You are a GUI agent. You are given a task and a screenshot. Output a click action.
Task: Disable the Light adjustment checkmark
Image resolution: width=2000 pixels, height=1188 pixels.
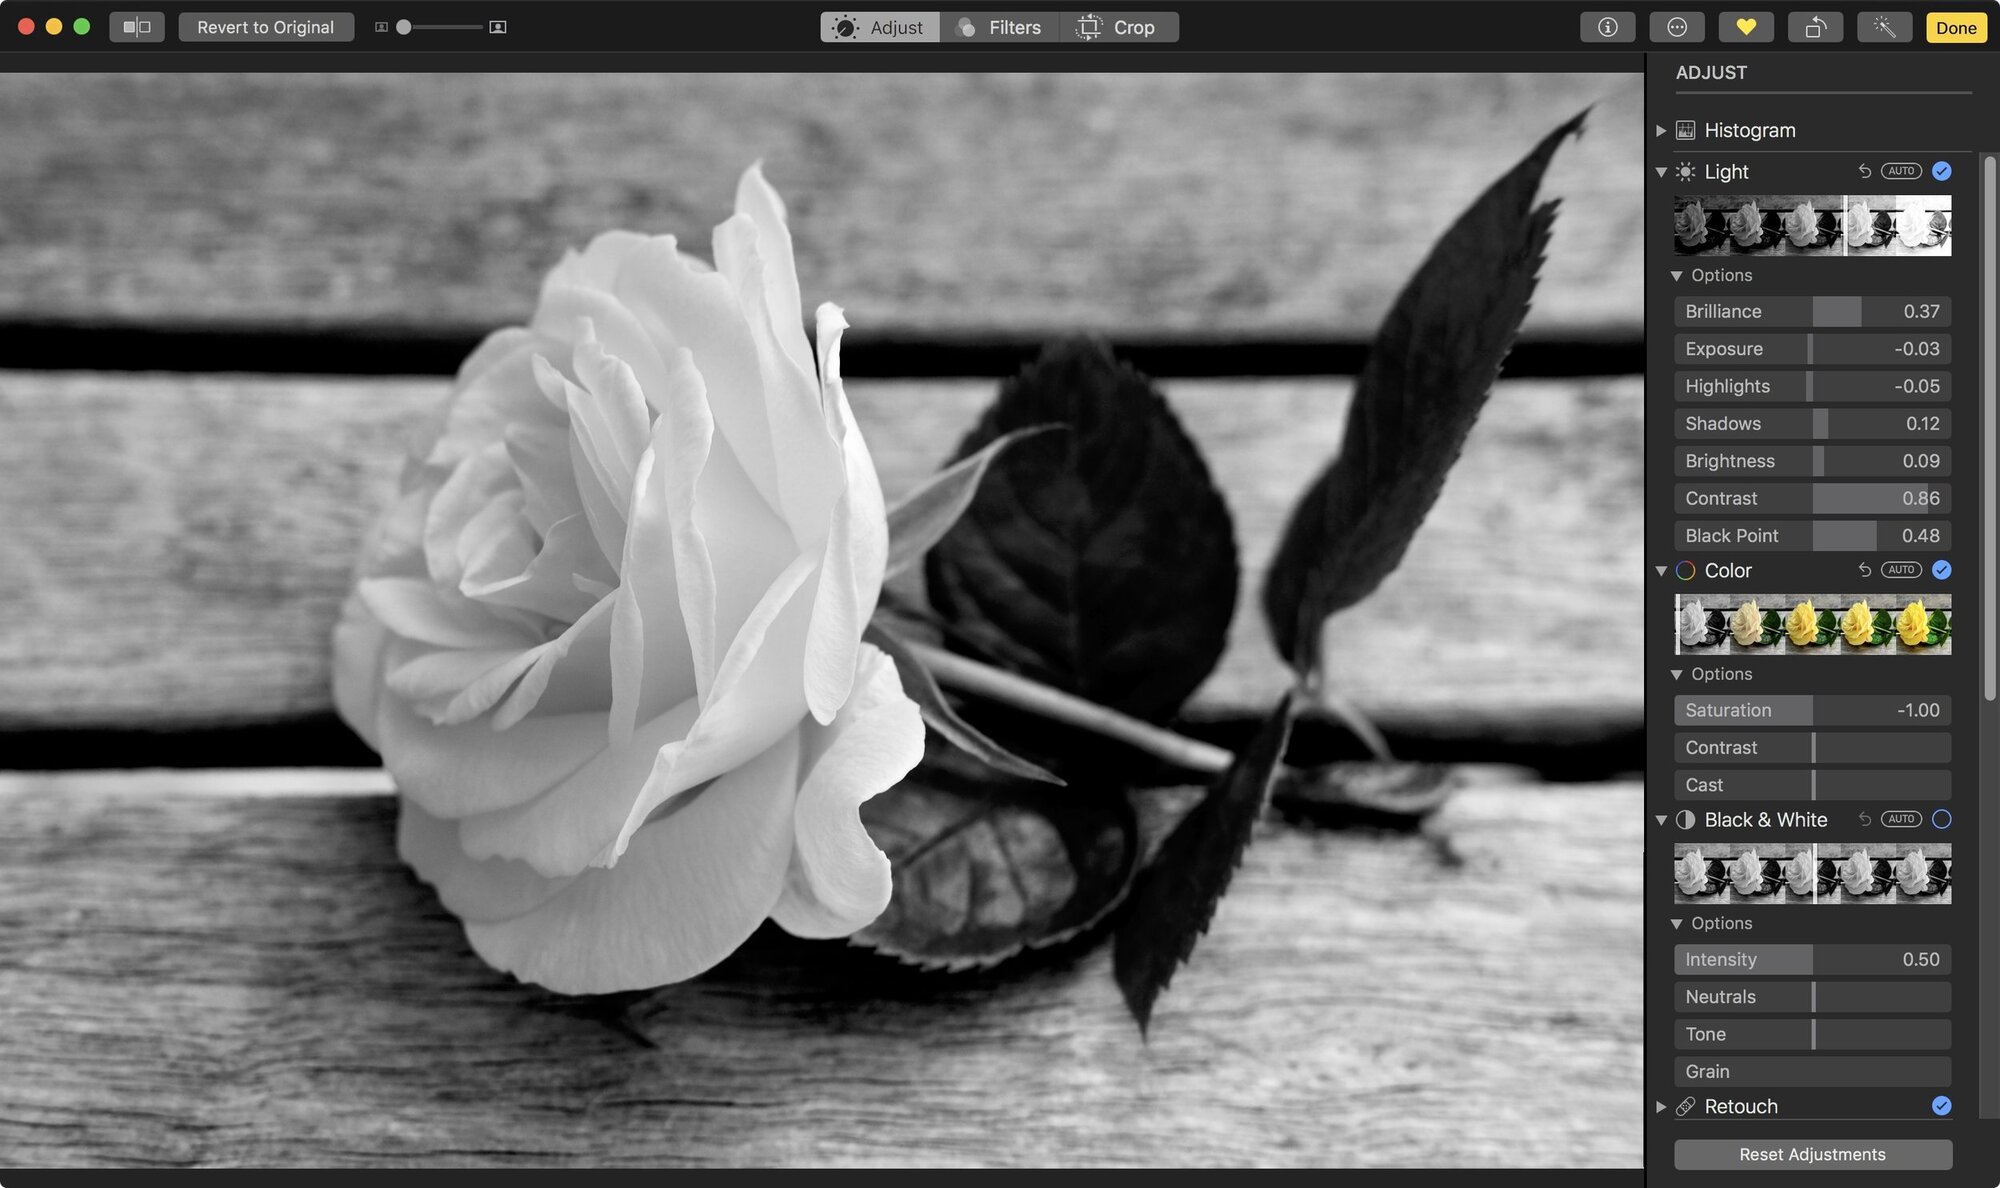[1941, 171]
